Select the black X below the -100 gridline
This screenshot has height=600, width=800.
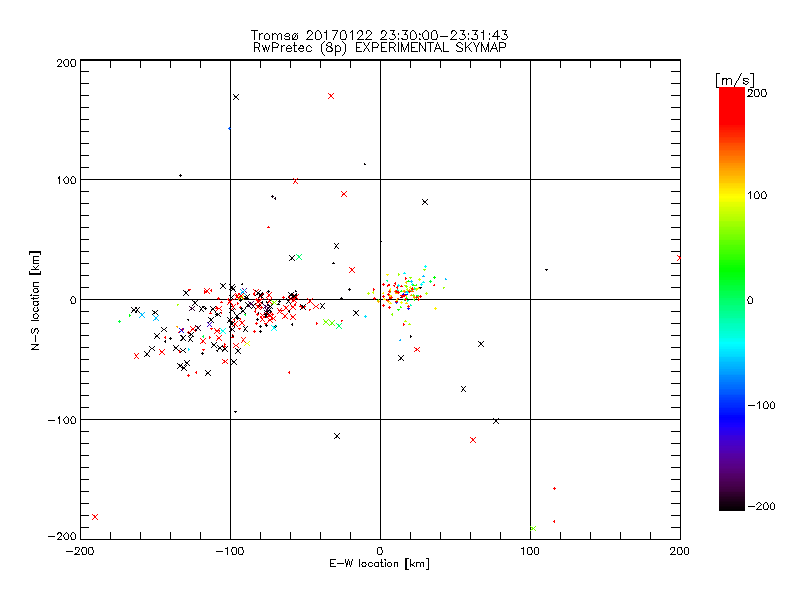[337, 436]
